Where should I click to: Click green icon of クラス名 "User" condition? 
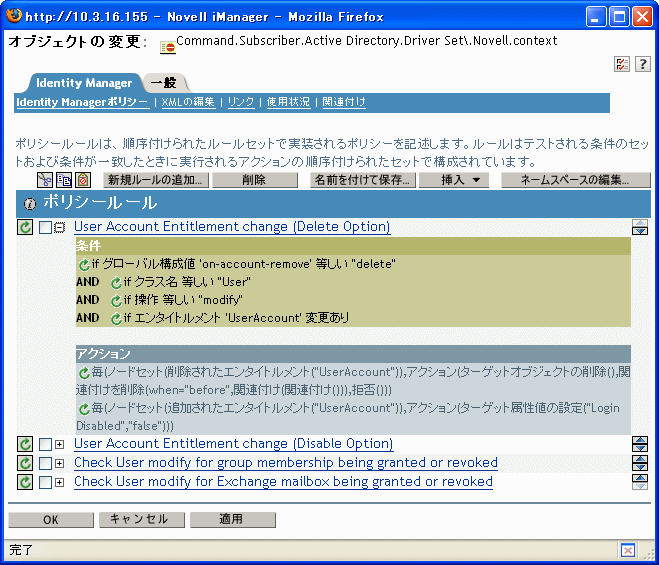[116, 282]
